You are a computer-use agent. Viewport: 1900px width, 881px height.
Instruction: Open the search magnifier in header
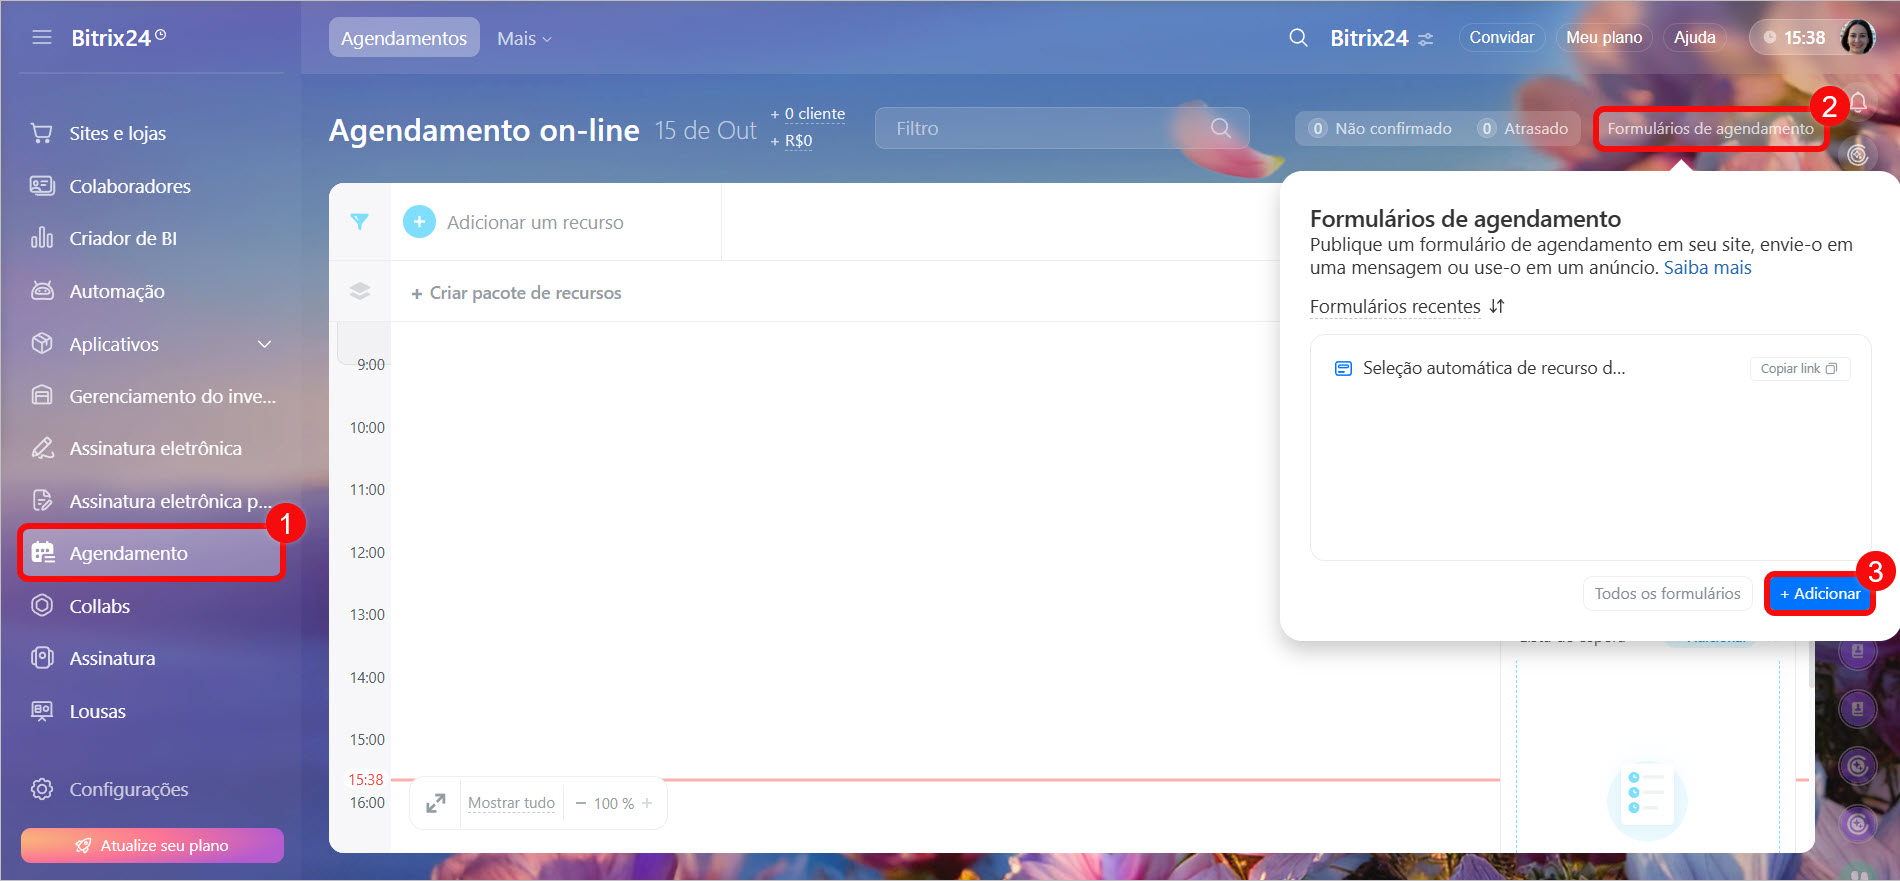[1298, 38]
